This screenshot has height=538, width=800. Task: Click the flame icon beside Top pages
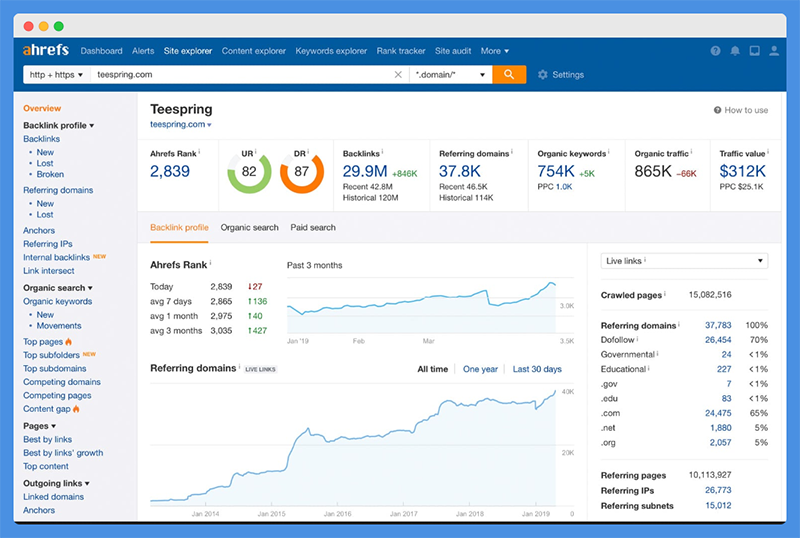[68, 341]
